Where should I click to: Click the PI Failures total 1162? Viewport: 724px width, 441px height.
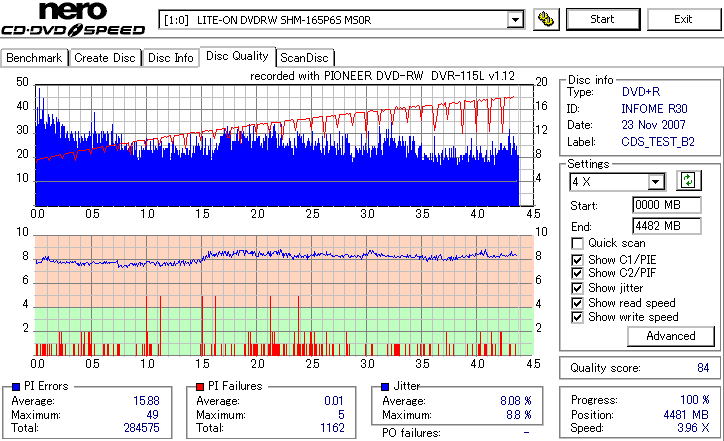click(x=332, y=428)
